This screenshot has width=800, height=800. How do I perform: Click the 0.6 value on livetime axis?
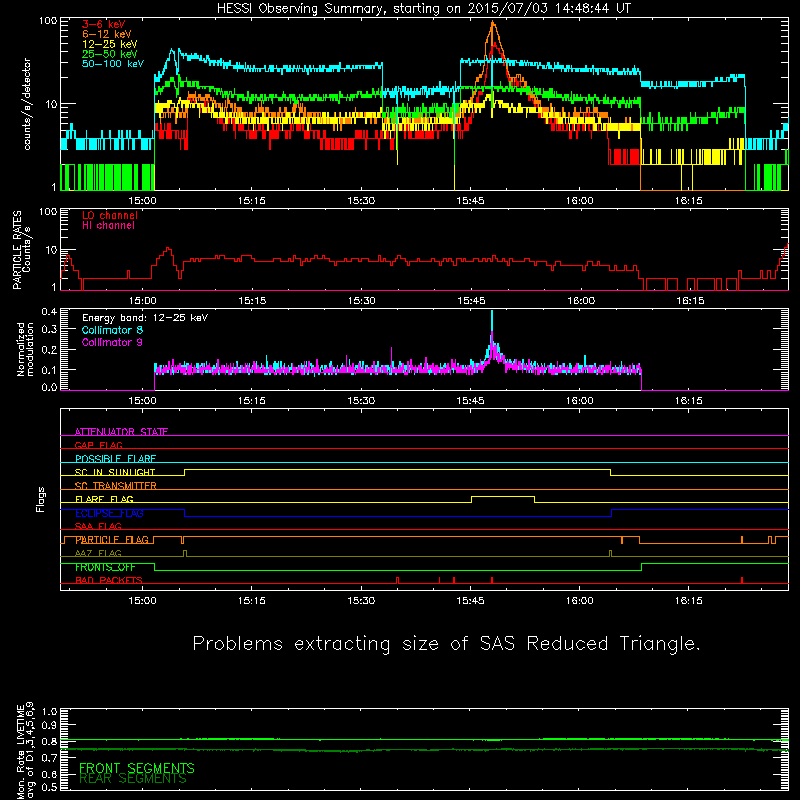(x=49, y=774)
